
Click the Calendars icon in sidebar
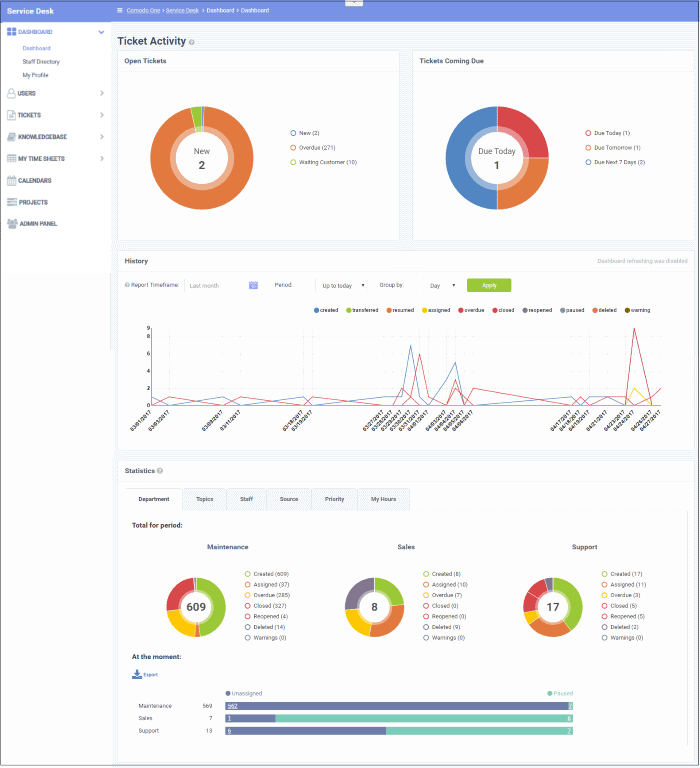pyautogui.click(x=11, y=180)
